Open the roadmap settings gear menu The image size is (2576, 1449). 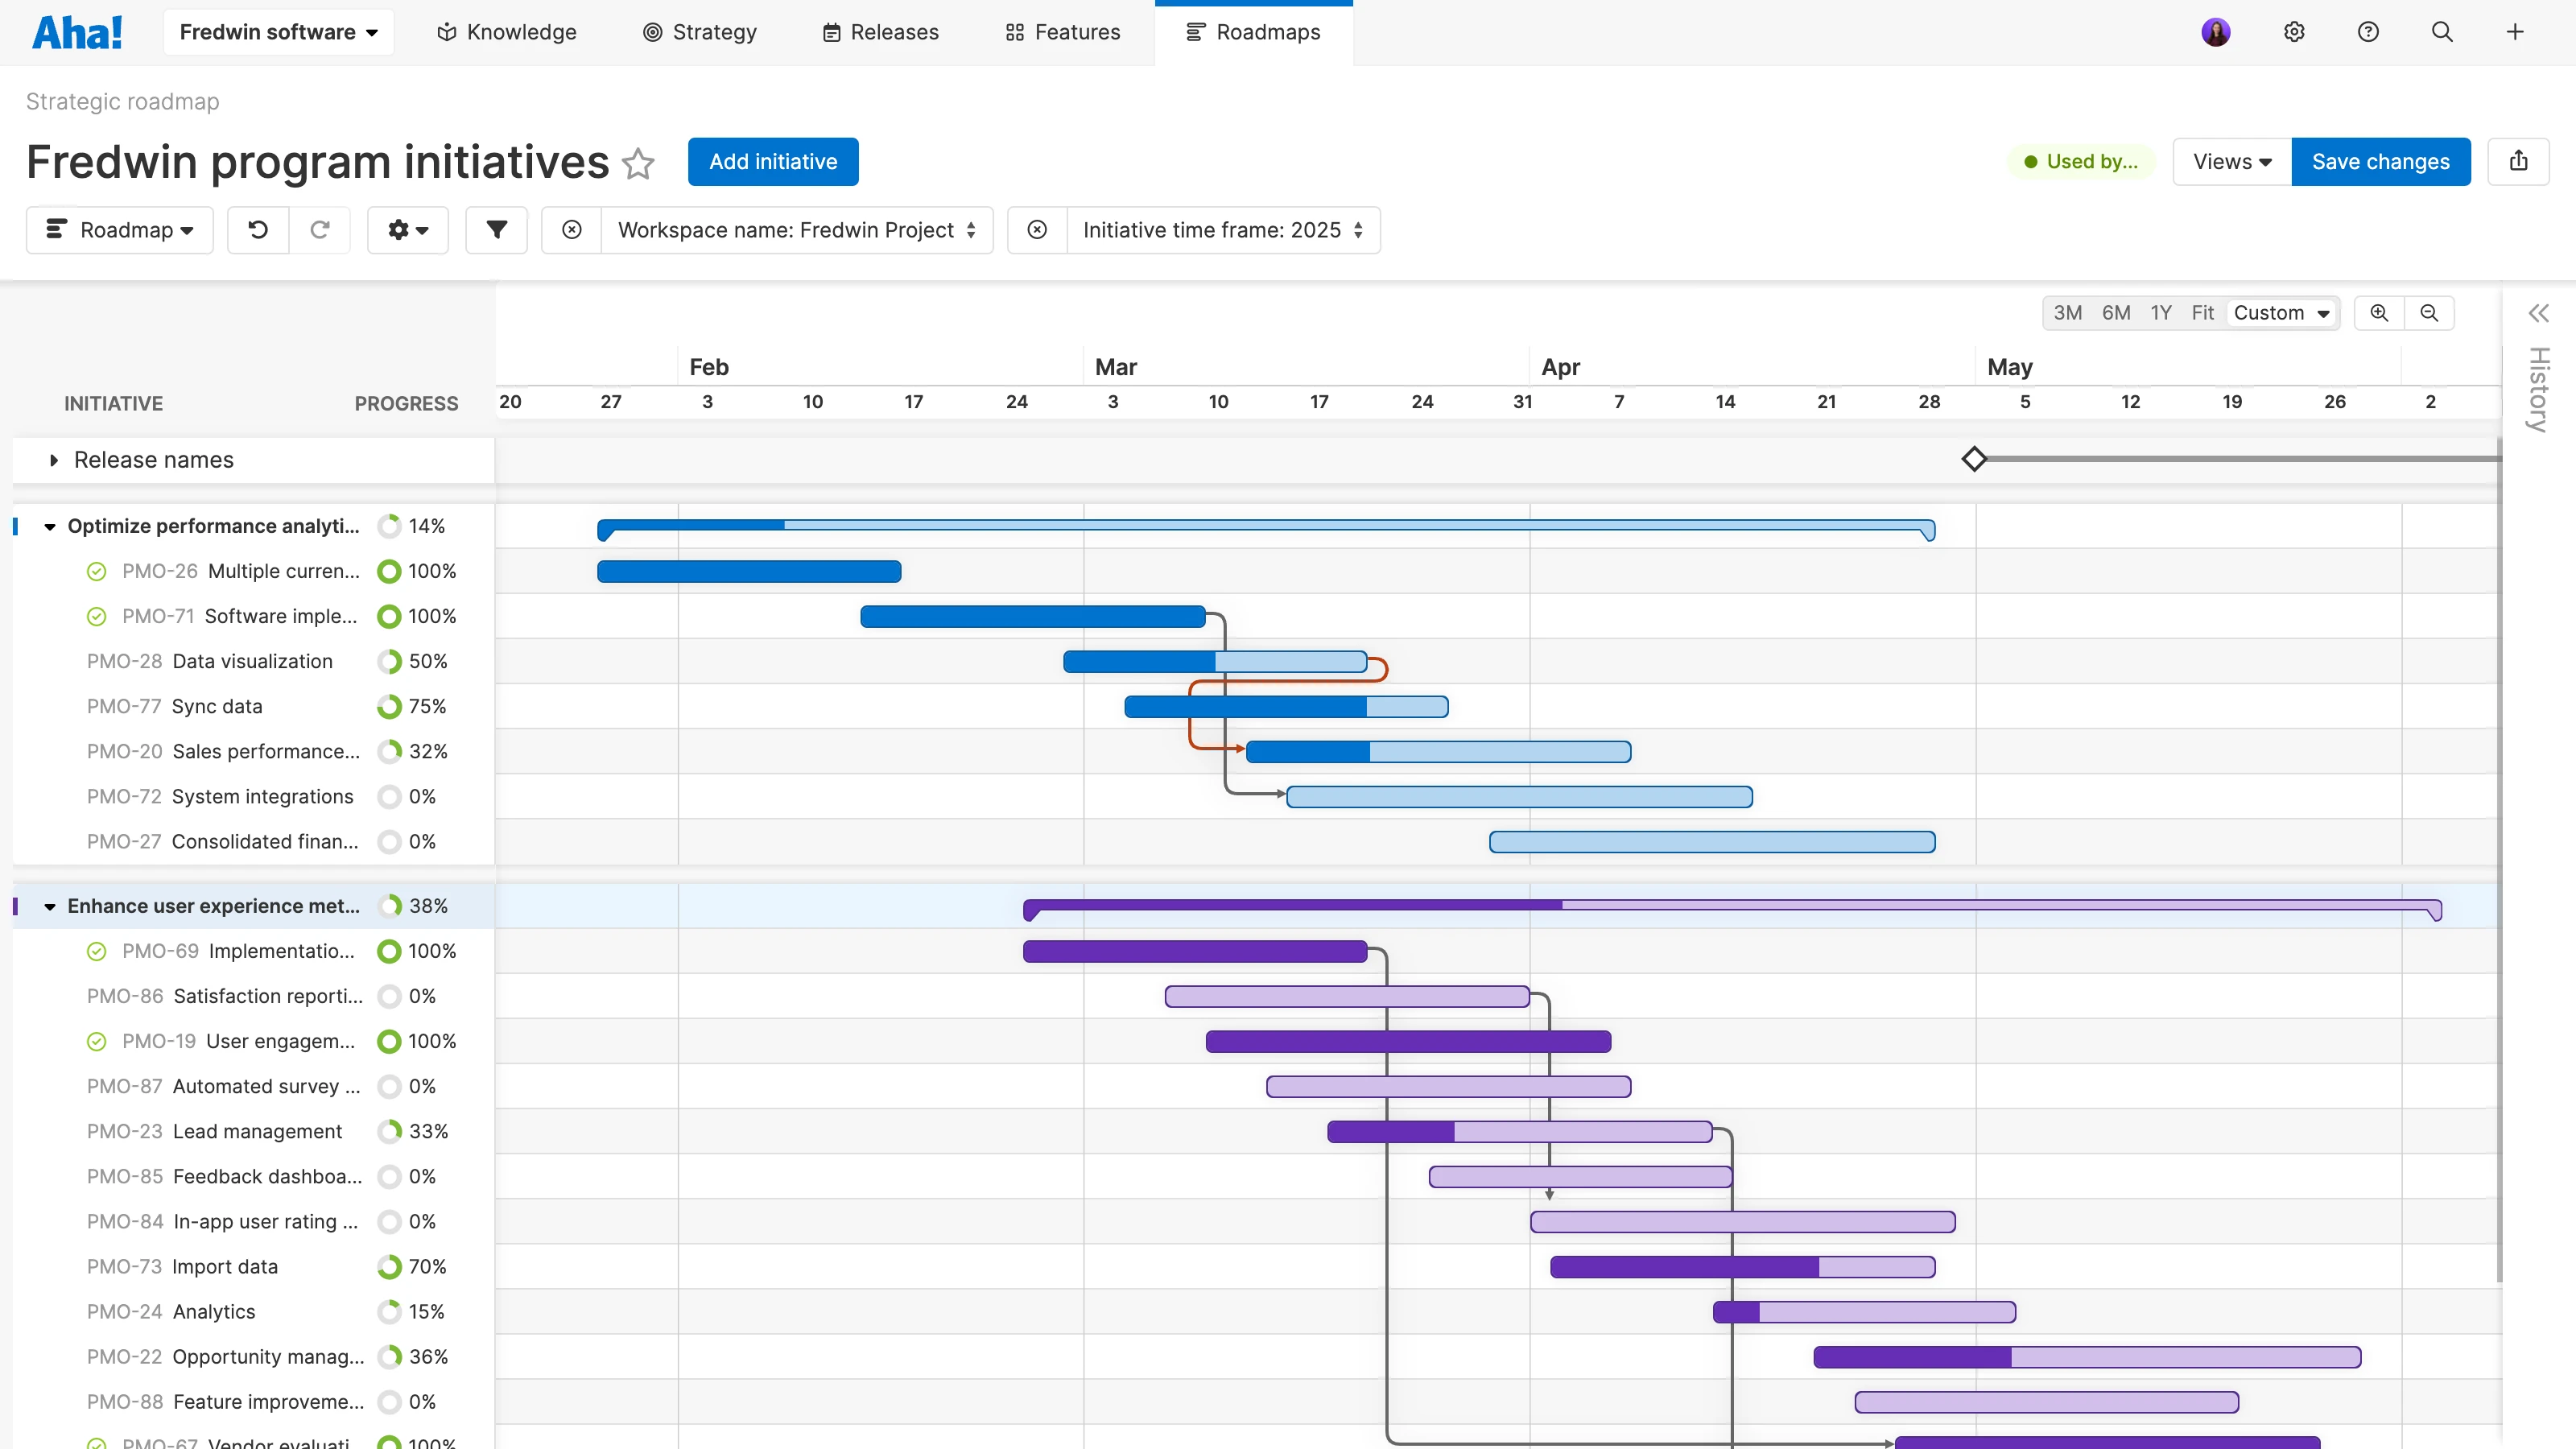tap(407, 229)
